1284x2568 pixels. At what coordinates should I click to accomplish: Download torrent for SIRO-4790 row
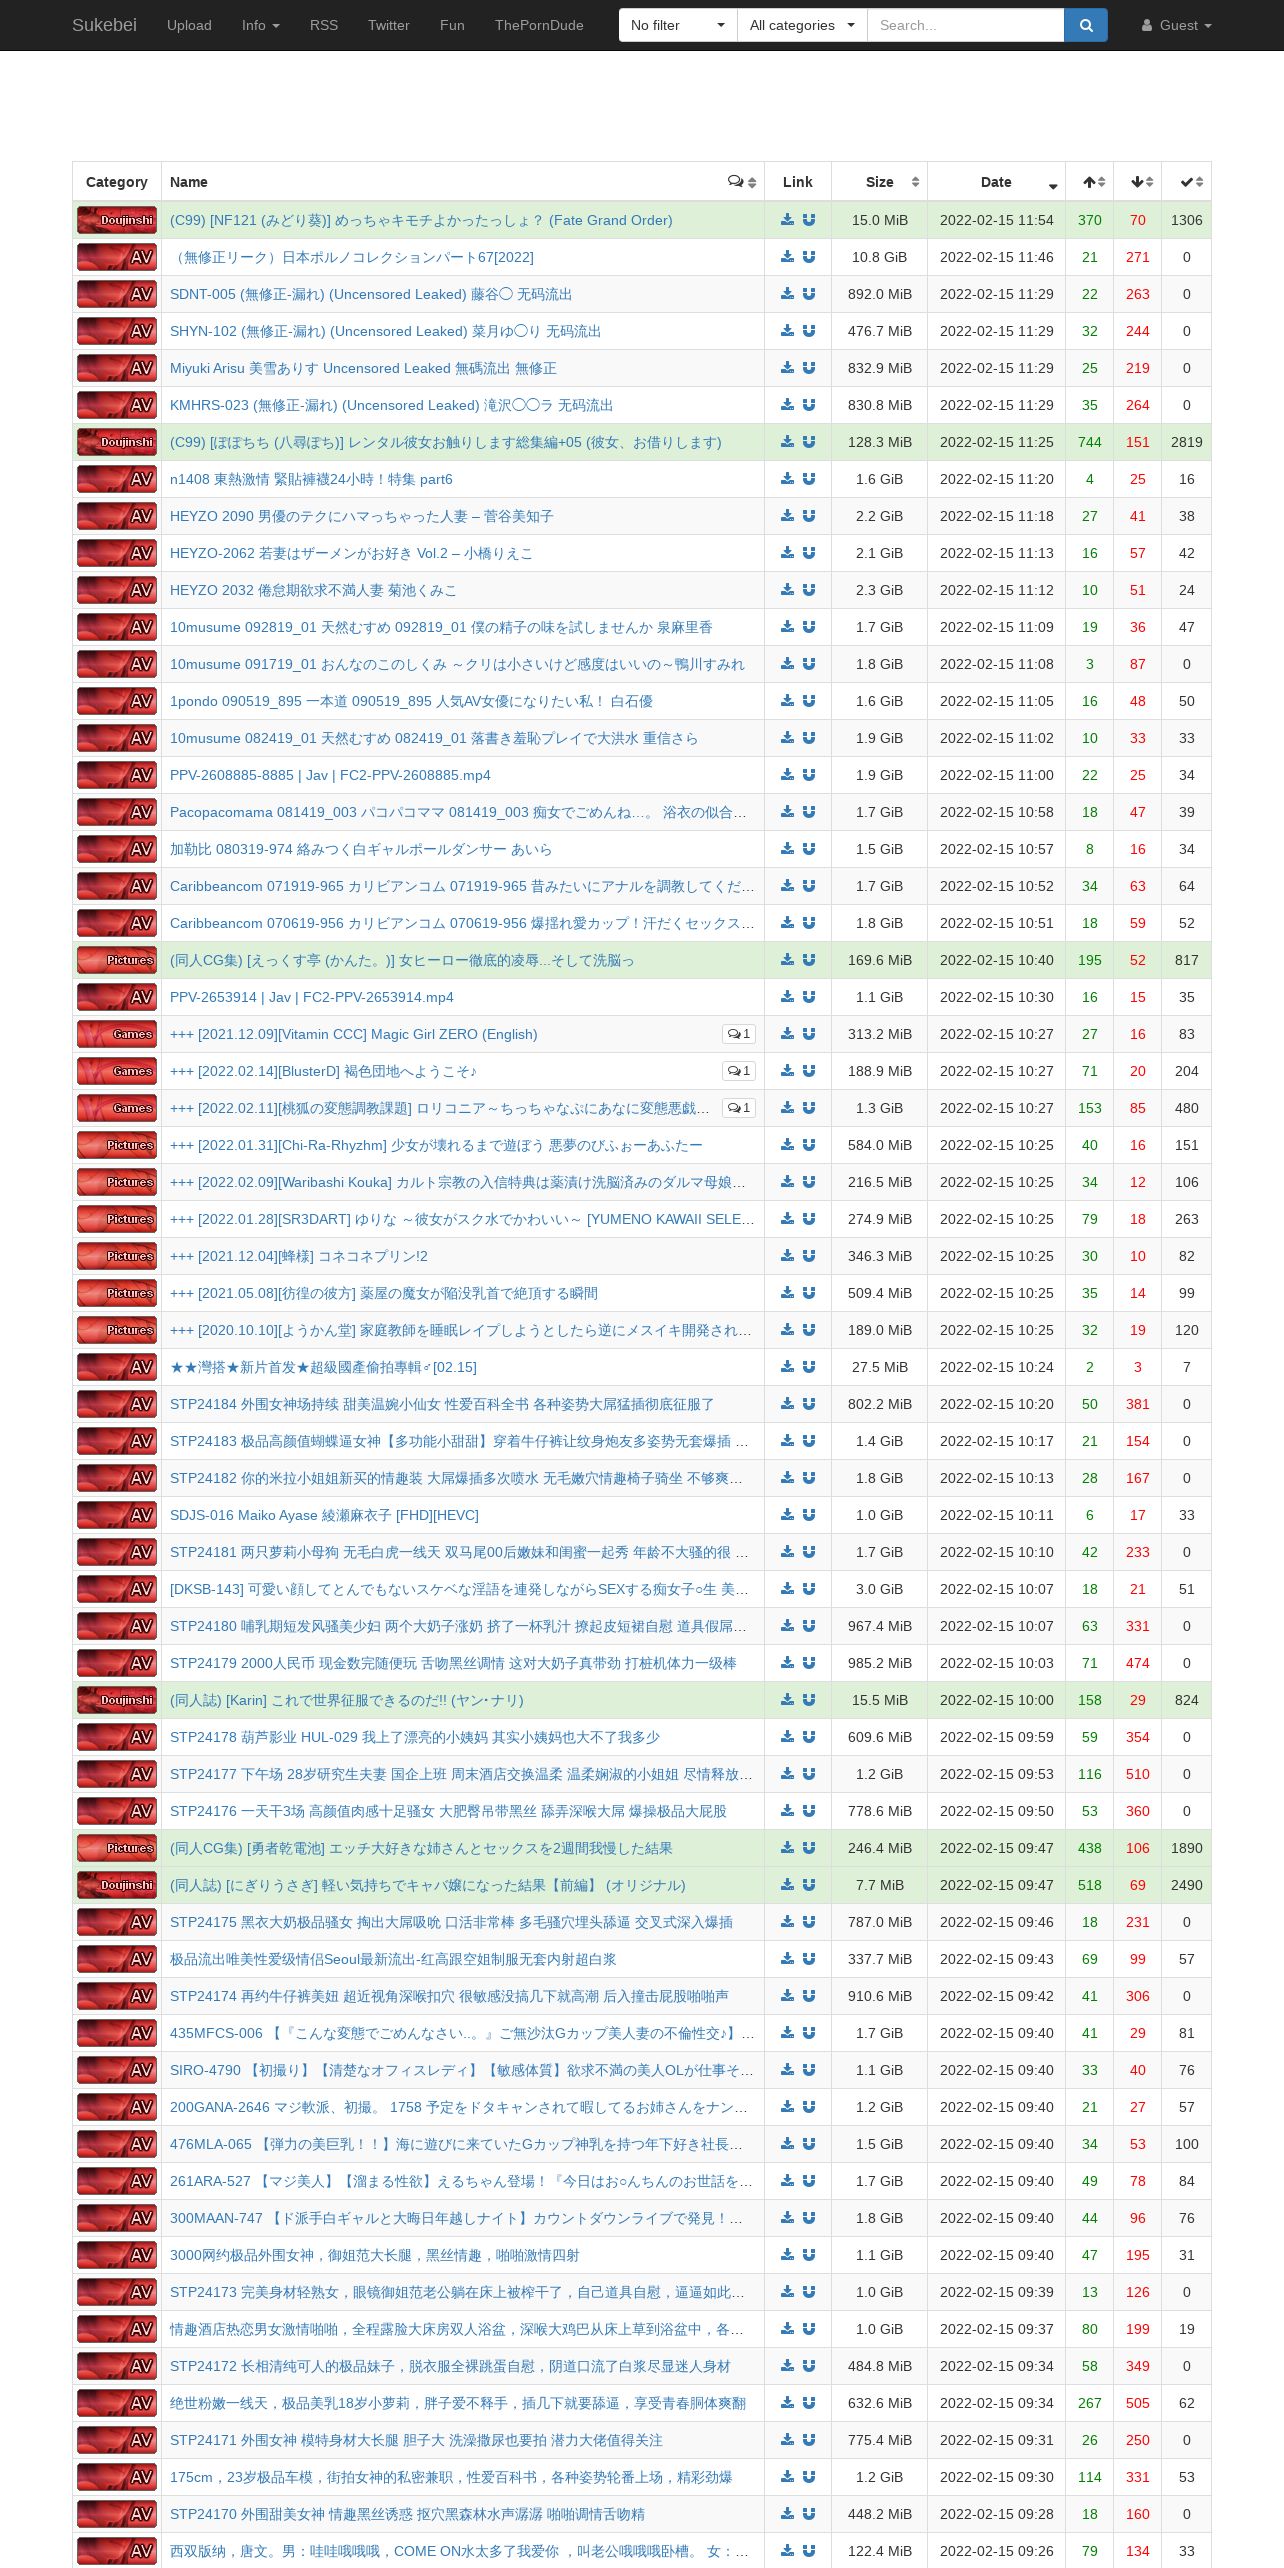pyautogui.click(x=787, y=2070)
